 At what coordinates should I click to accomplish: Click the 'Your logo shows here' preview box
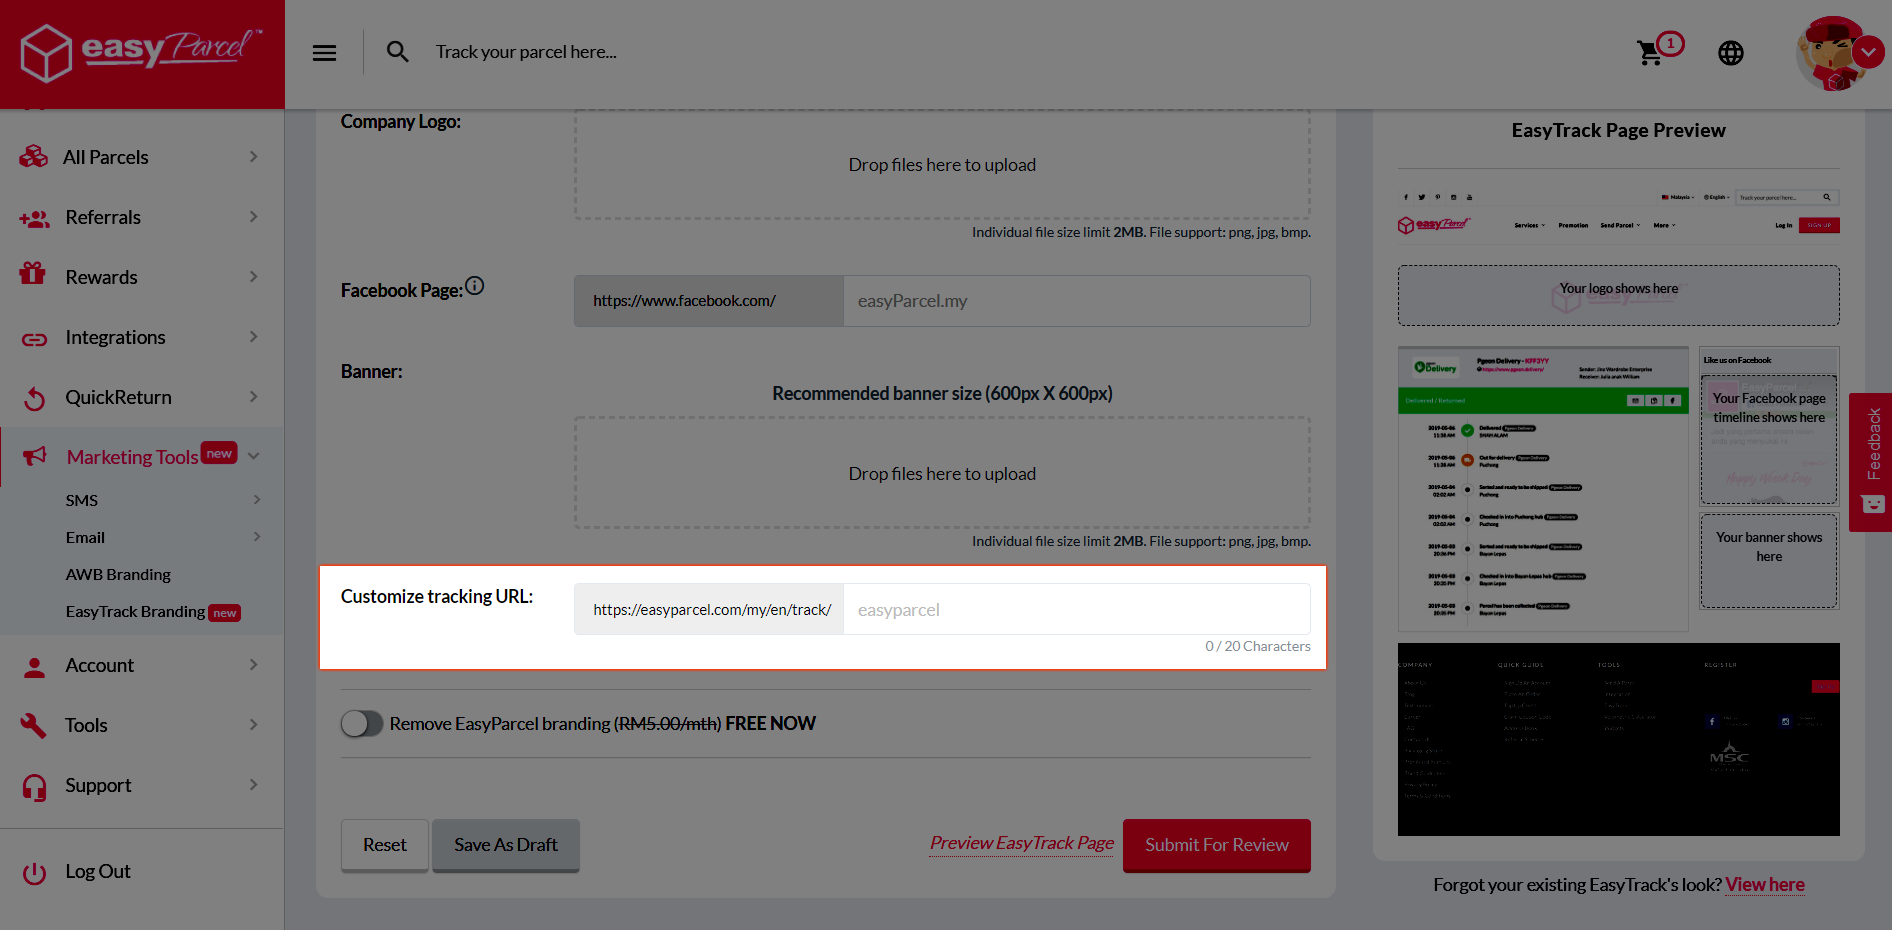(1619, 295)
